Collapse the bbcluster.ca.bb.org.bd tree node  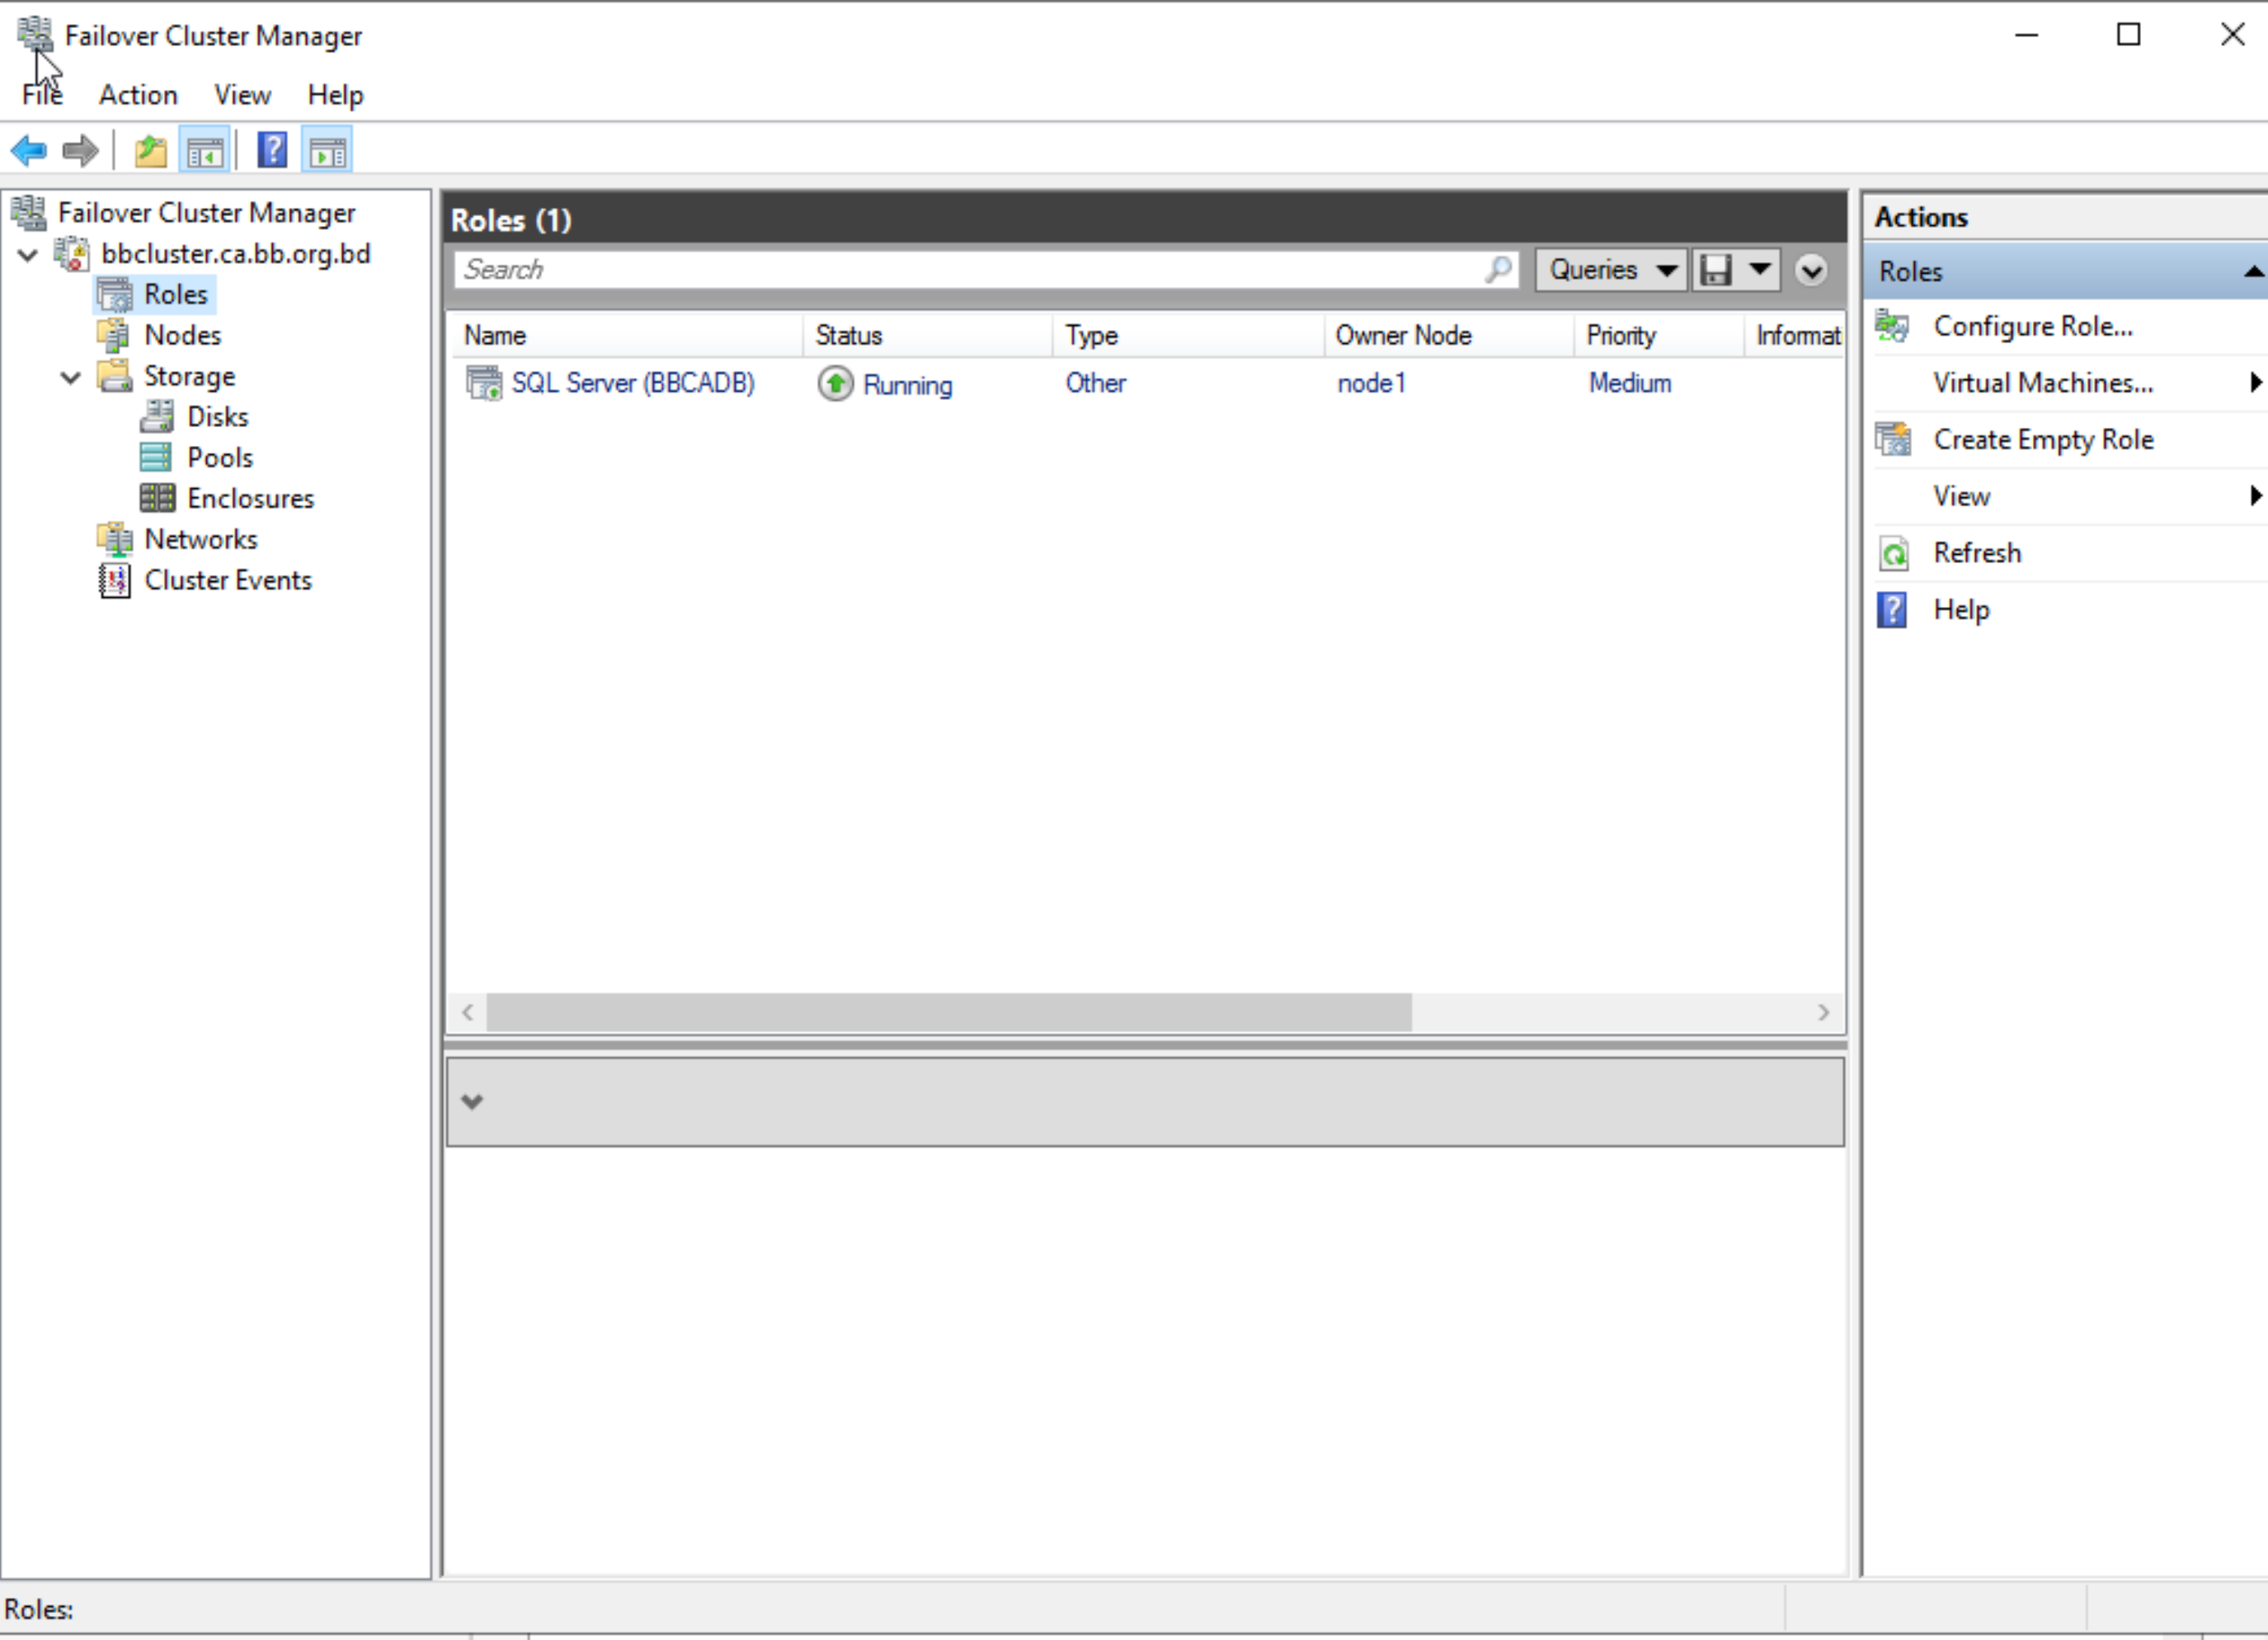click(28, 255)
